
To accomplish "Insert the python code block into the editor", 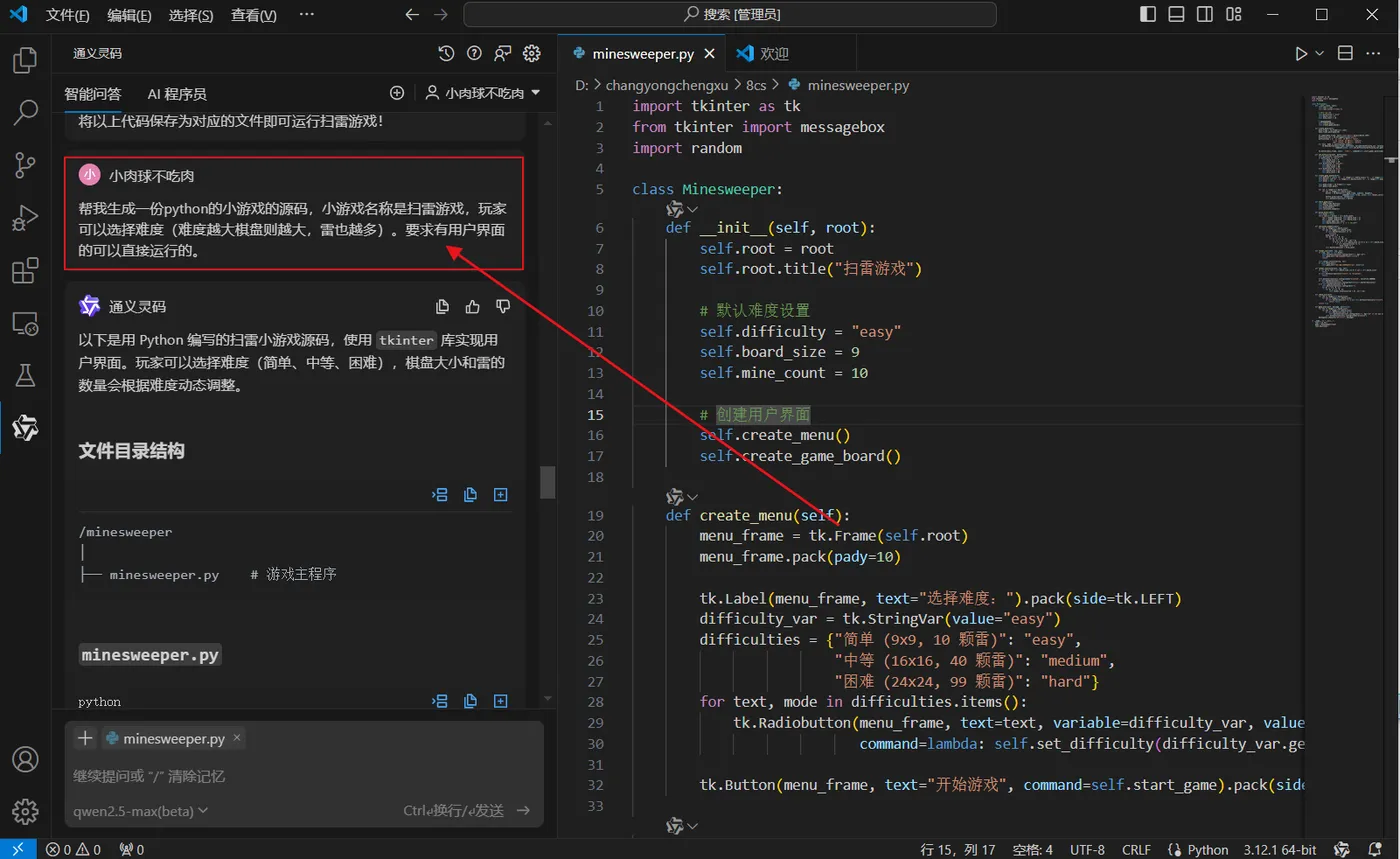I will 440,701.
